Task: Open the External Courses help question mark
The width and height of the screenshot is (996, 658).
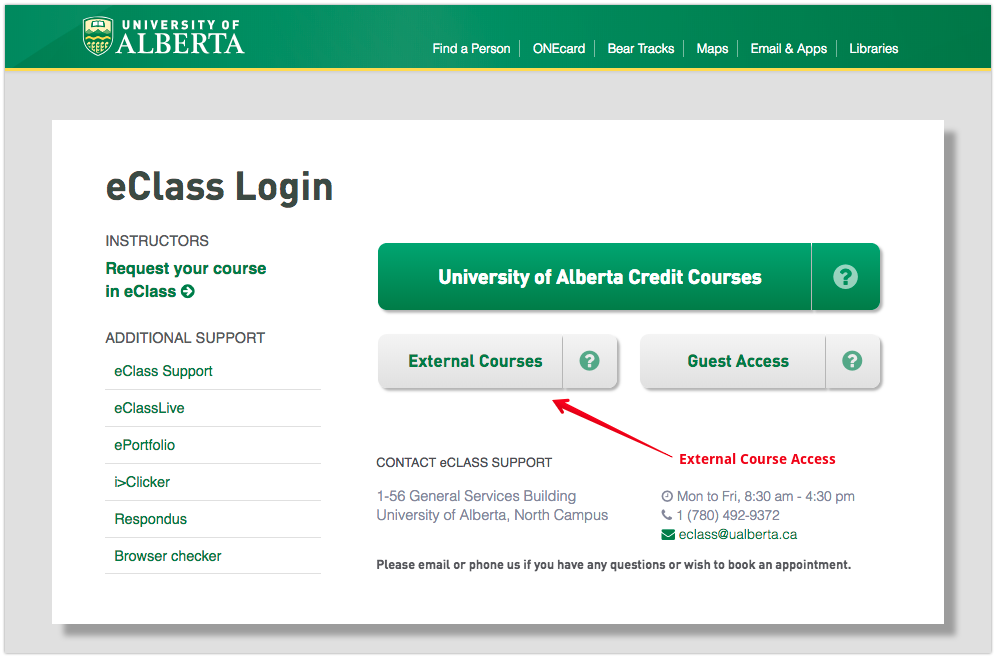Action: pyautogui.click(x=589, y=361)
